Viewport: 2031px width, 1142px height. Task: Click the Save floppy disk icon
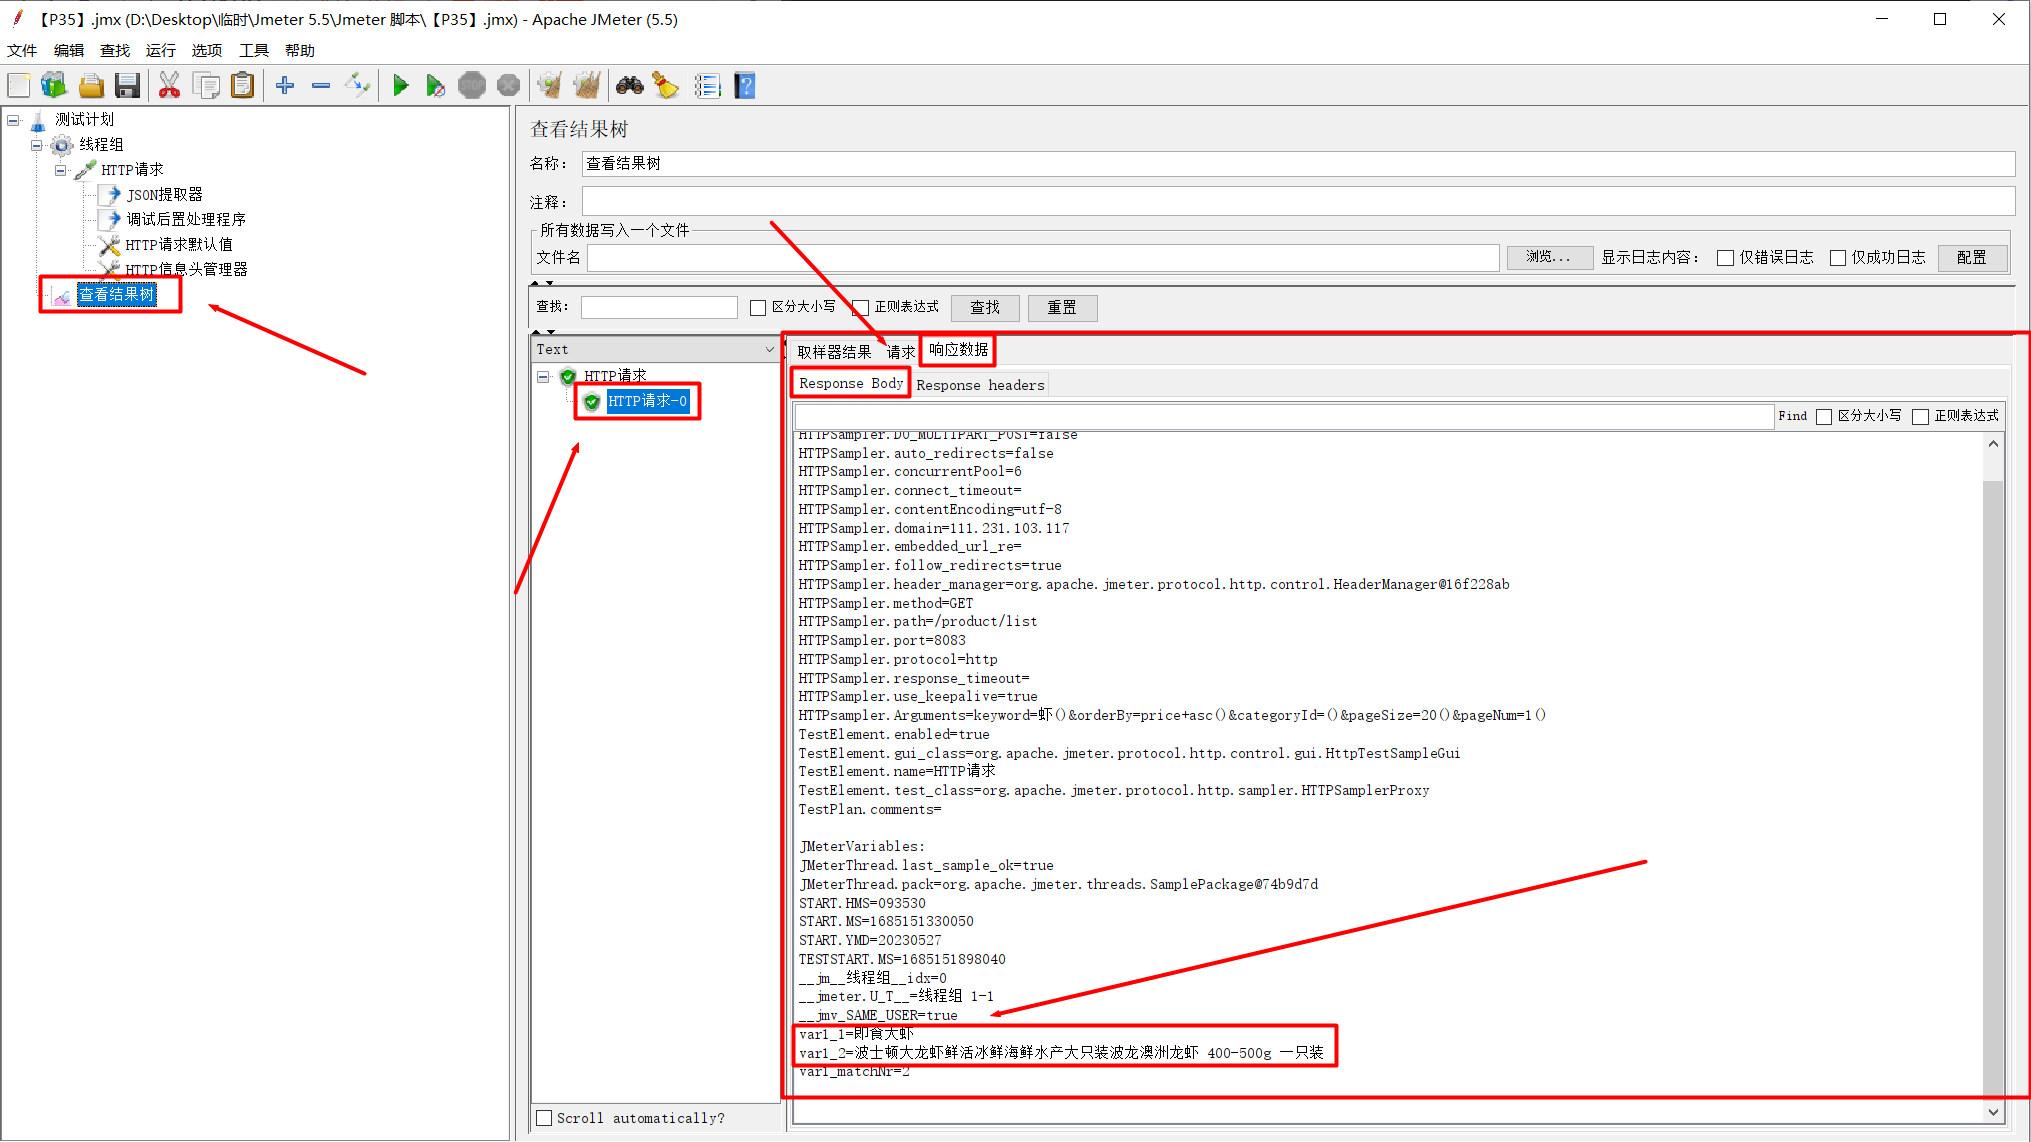[127, 86]
